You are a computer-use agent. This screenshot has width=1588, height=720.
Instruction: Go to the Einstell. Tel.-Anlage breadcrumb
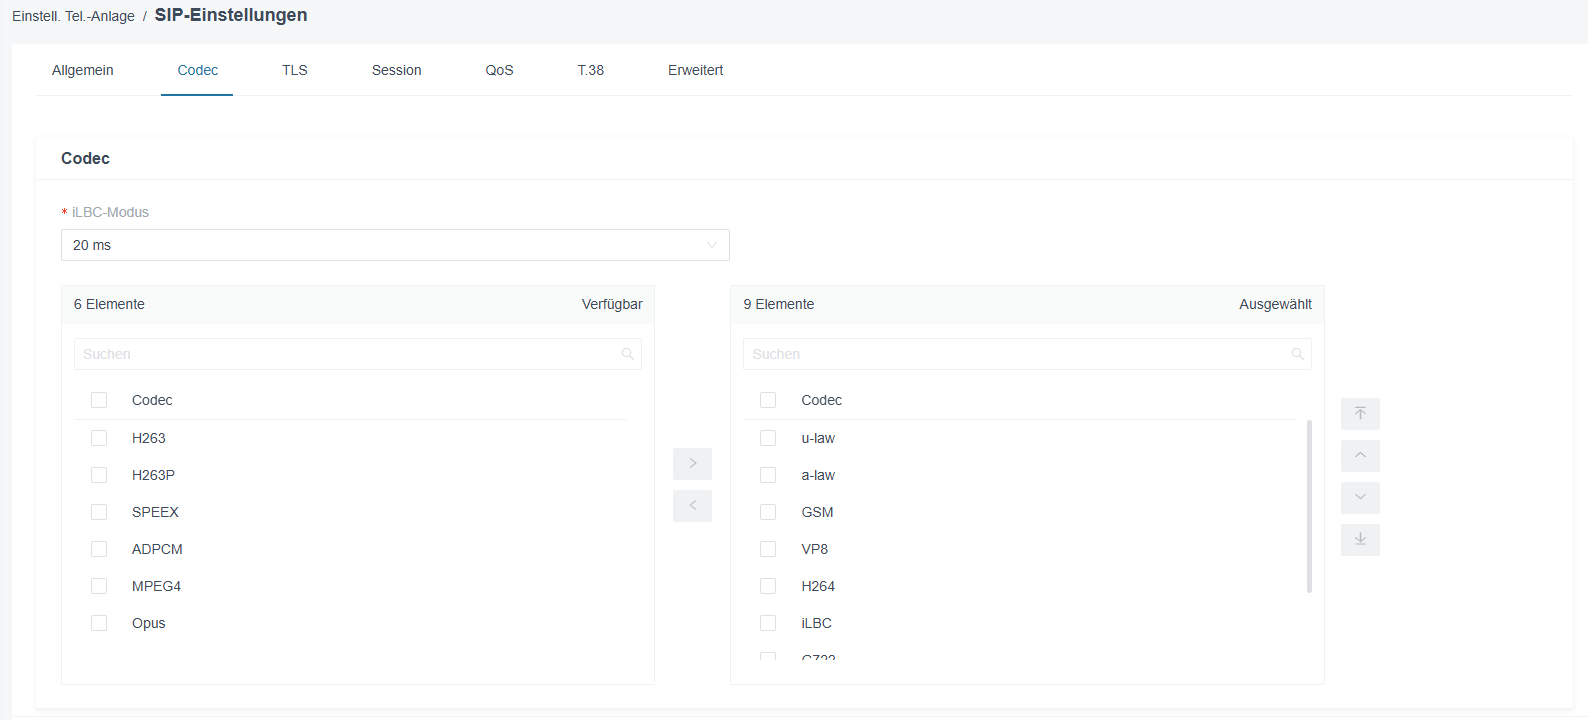73,16
